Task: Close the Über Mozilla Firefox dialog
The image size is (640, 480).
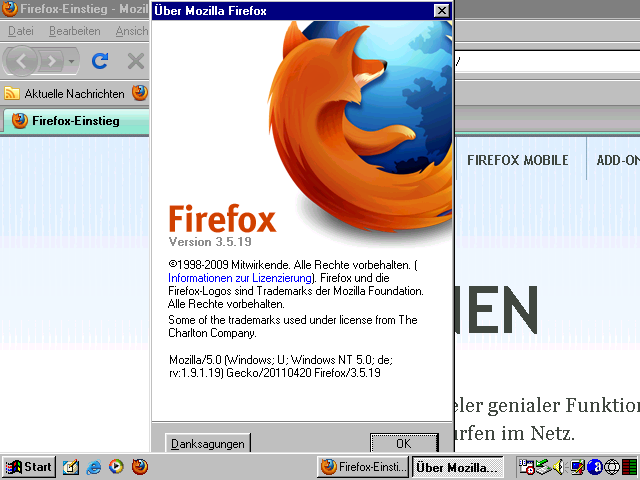Action: (x=442, y=11)
